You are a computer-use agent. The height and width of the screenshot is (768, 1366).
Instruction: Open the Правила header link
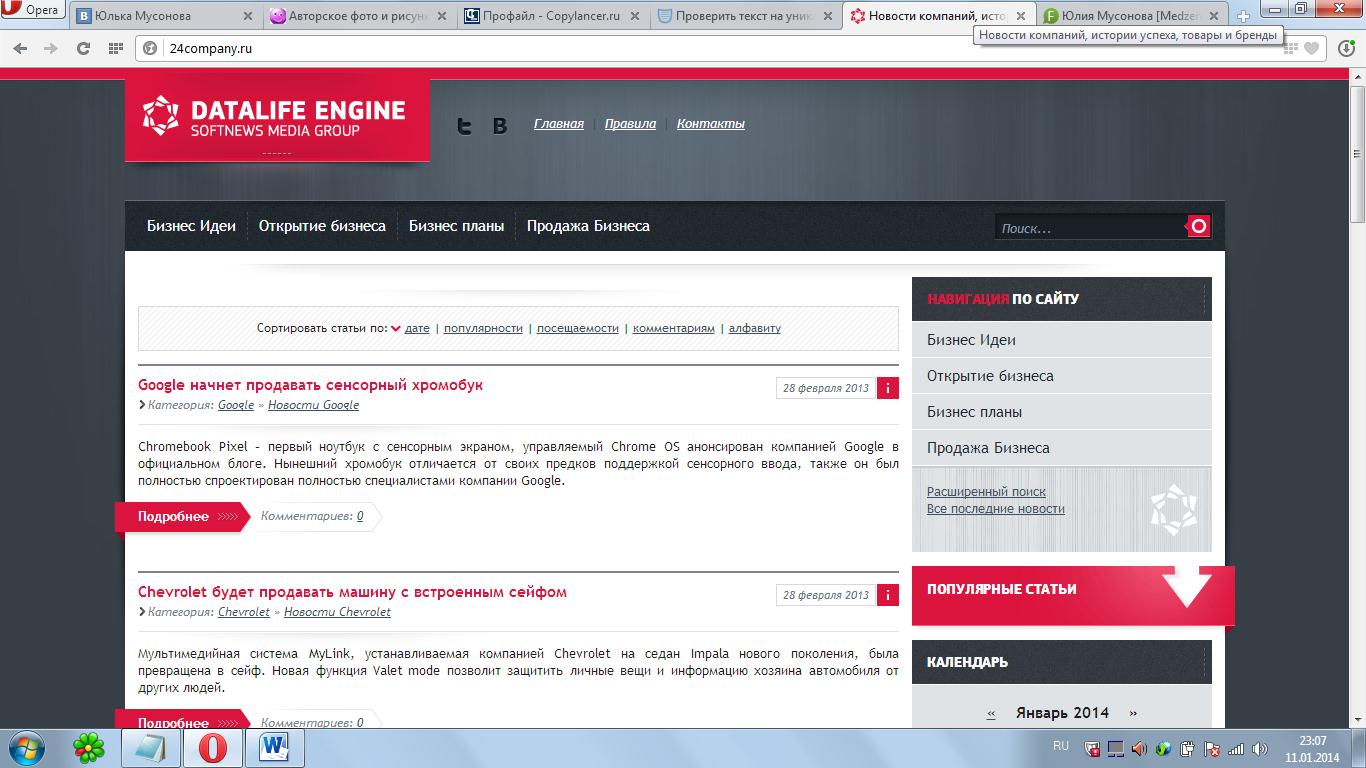coord(631,124)
